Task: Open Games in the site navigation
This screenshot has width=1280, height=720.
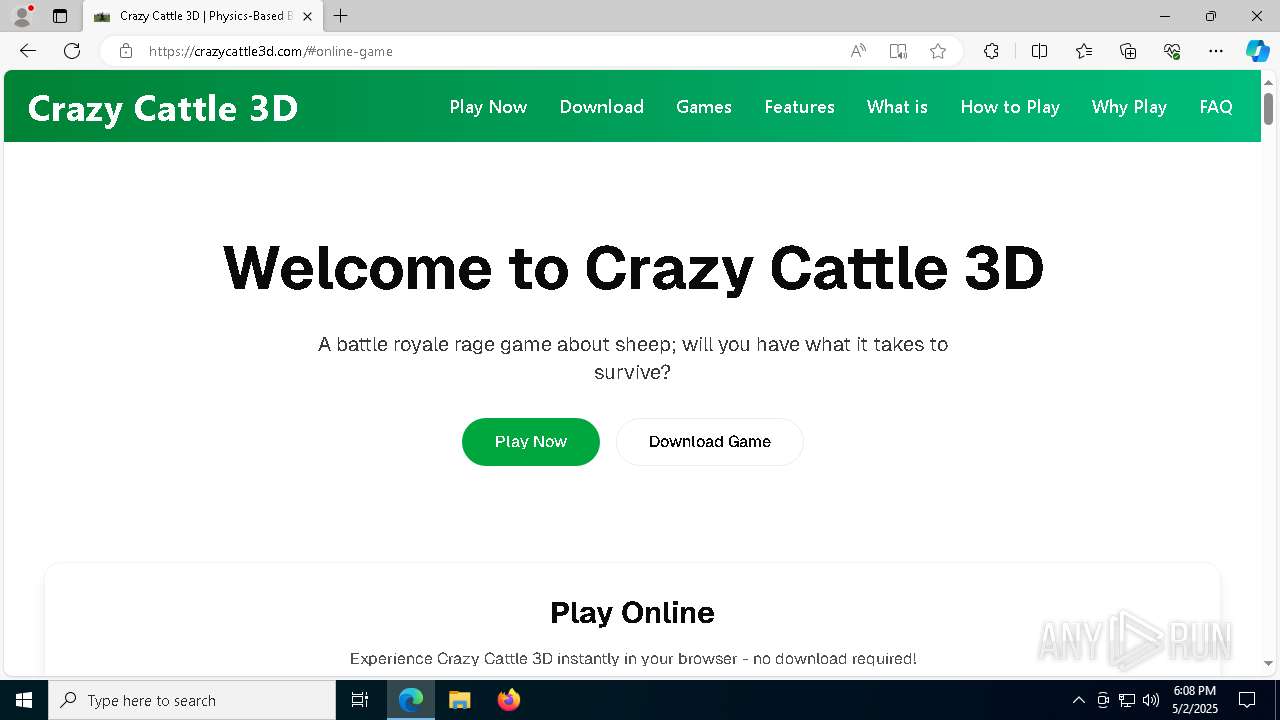Action: coord(704,107)
